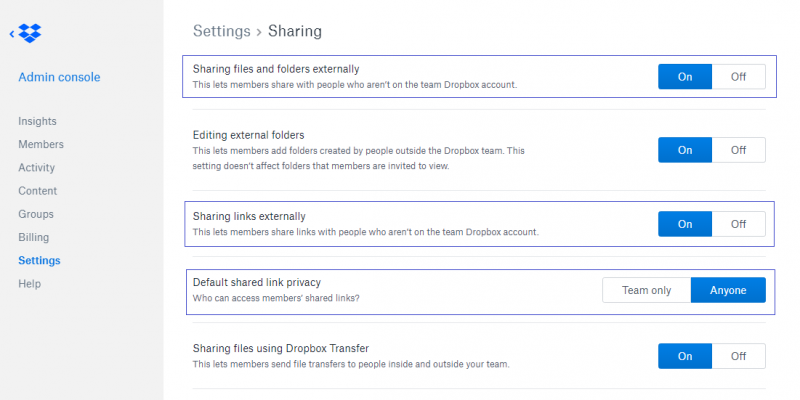
Task: Enable Editing external folders with On
Action: (x=685, y=150)
